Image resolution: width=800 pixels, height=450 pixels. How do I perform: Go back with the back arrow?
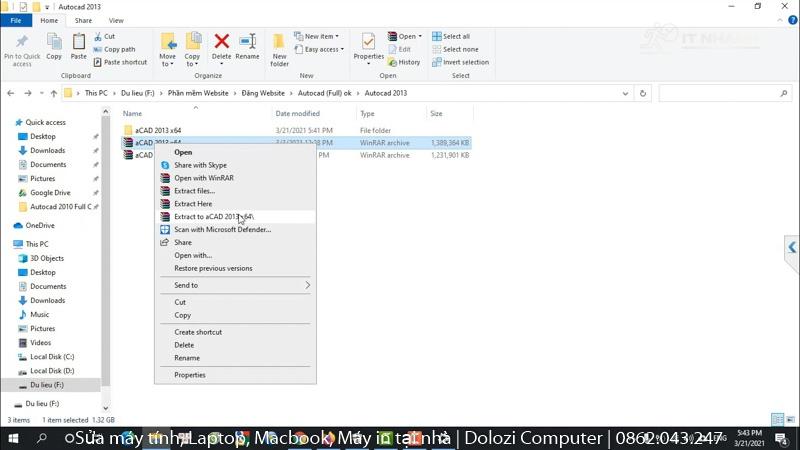tap(11, 93)
